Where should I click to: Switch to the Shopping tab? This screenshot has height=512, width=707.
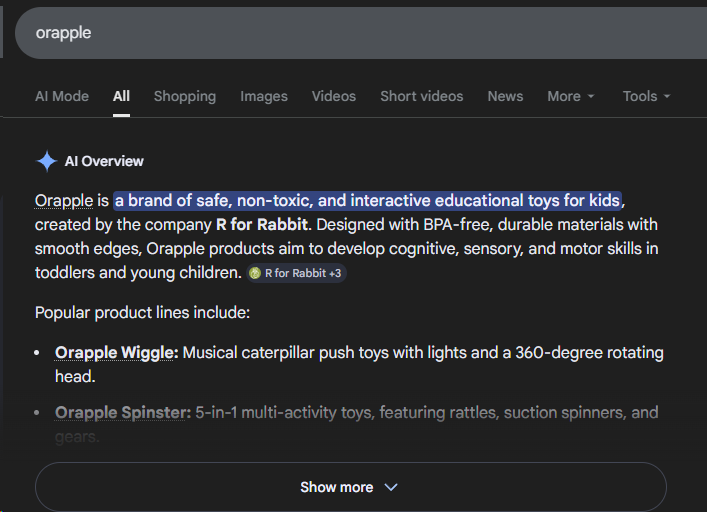pos(184,96)
